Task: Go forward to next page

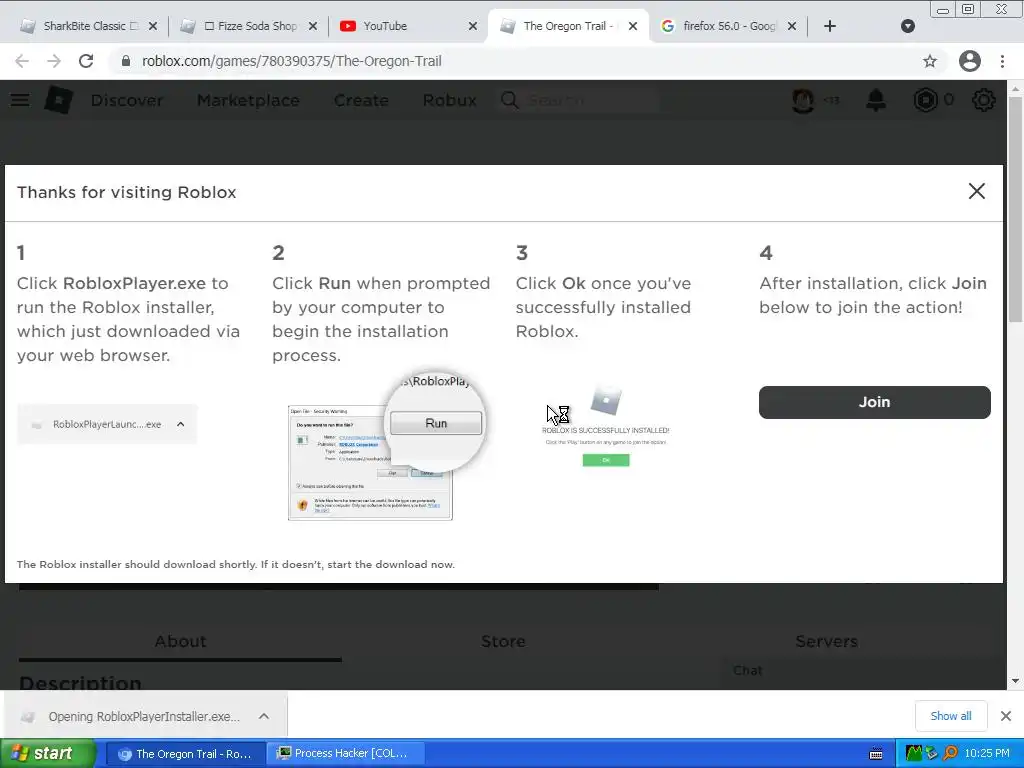Action: [54, 61]
